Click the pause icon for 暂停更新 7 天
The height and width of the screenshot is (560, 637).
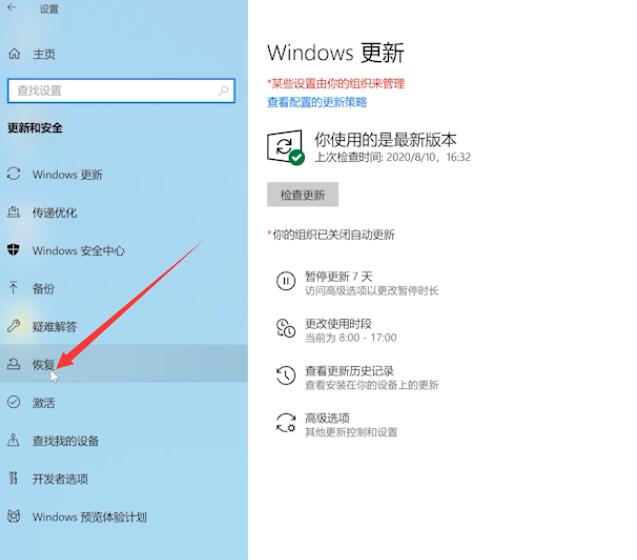[286, 281]
